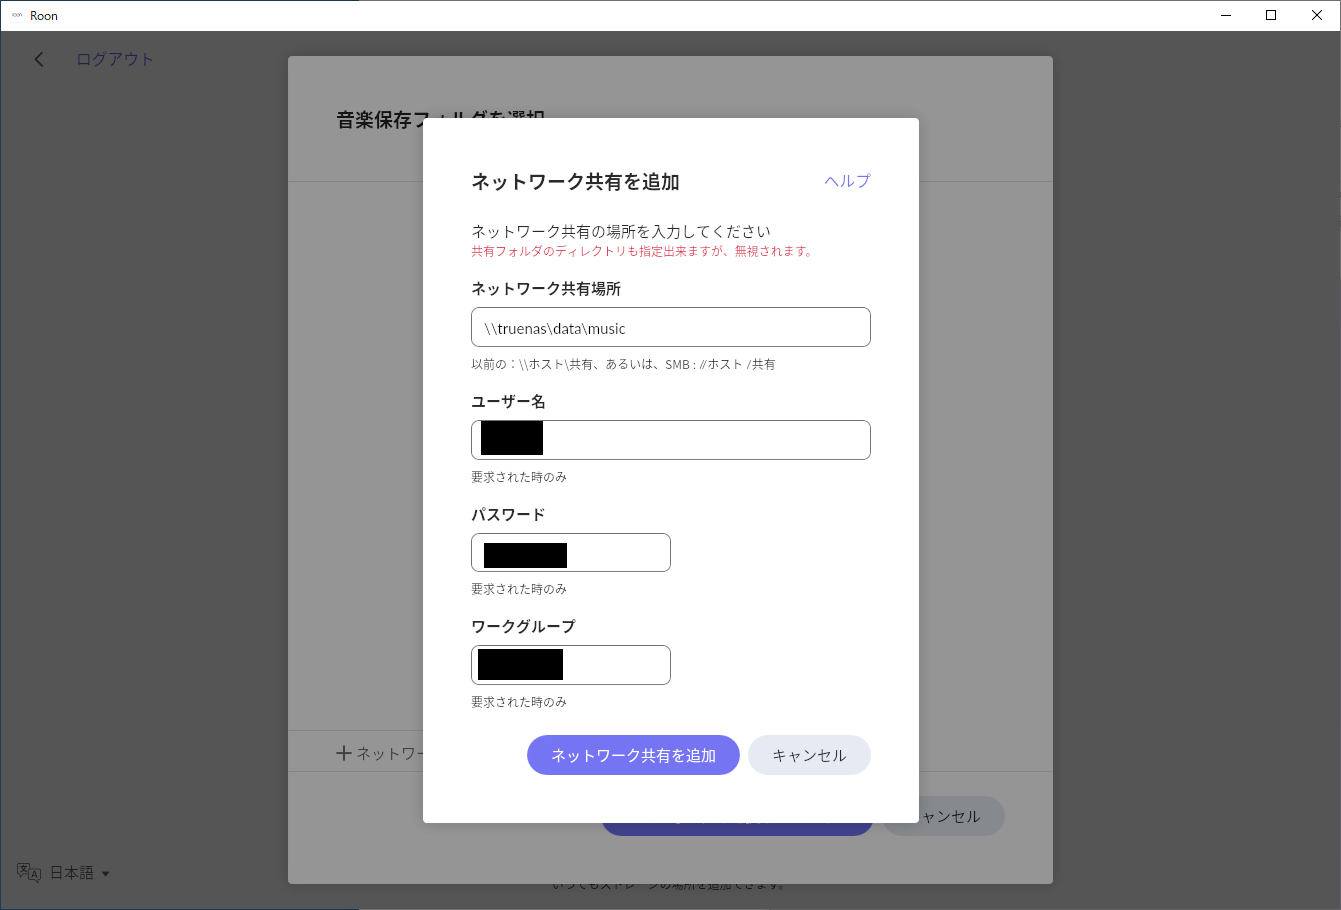
Task: Focus the ユーザー名 input field
Action: point(671,440)
